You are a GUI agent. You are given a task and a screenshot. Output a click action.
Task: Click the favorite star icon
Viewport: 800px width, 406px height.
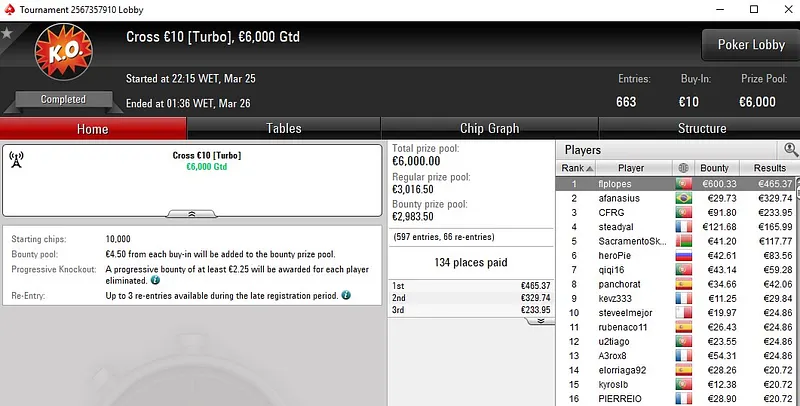(7, 33)
